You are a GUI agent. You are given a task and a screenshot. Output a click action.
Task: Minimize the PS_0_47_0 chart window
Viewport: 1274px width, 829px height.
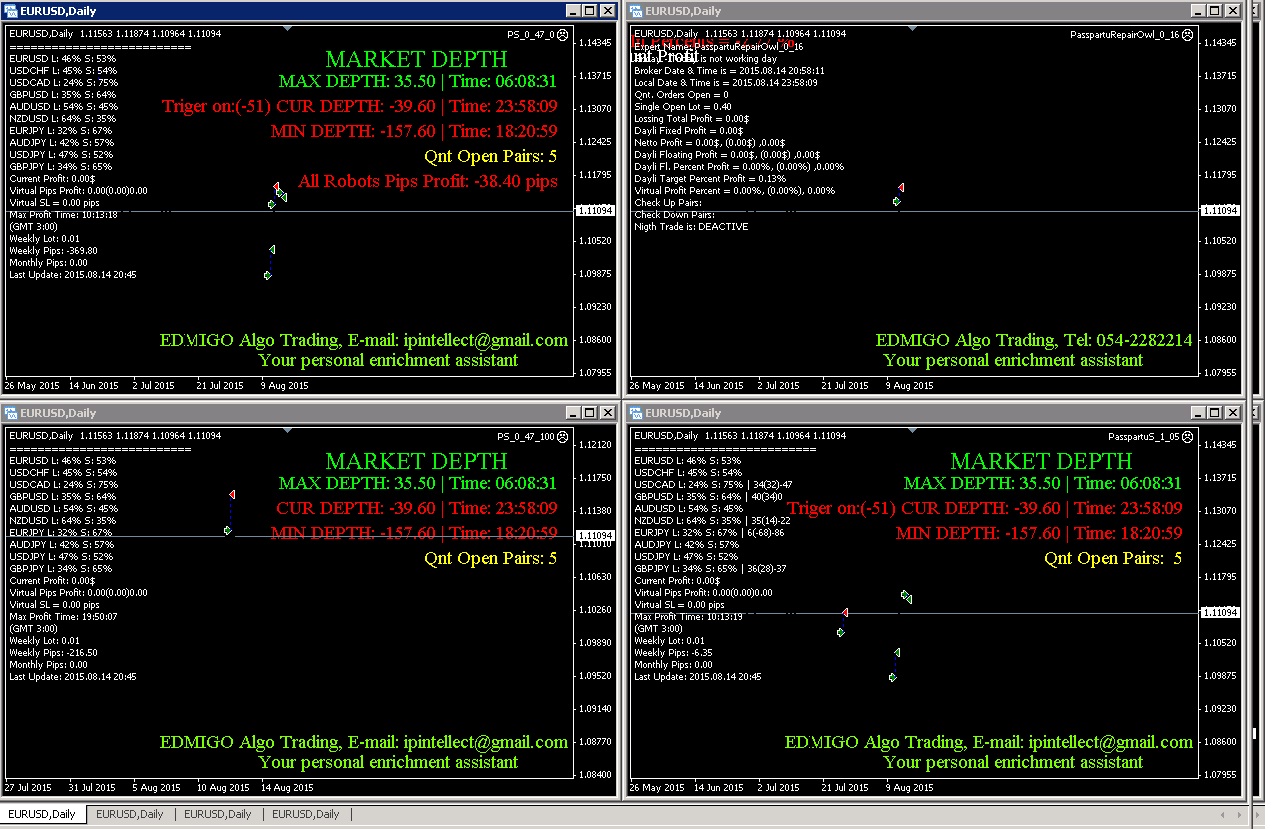click(573, 11)
